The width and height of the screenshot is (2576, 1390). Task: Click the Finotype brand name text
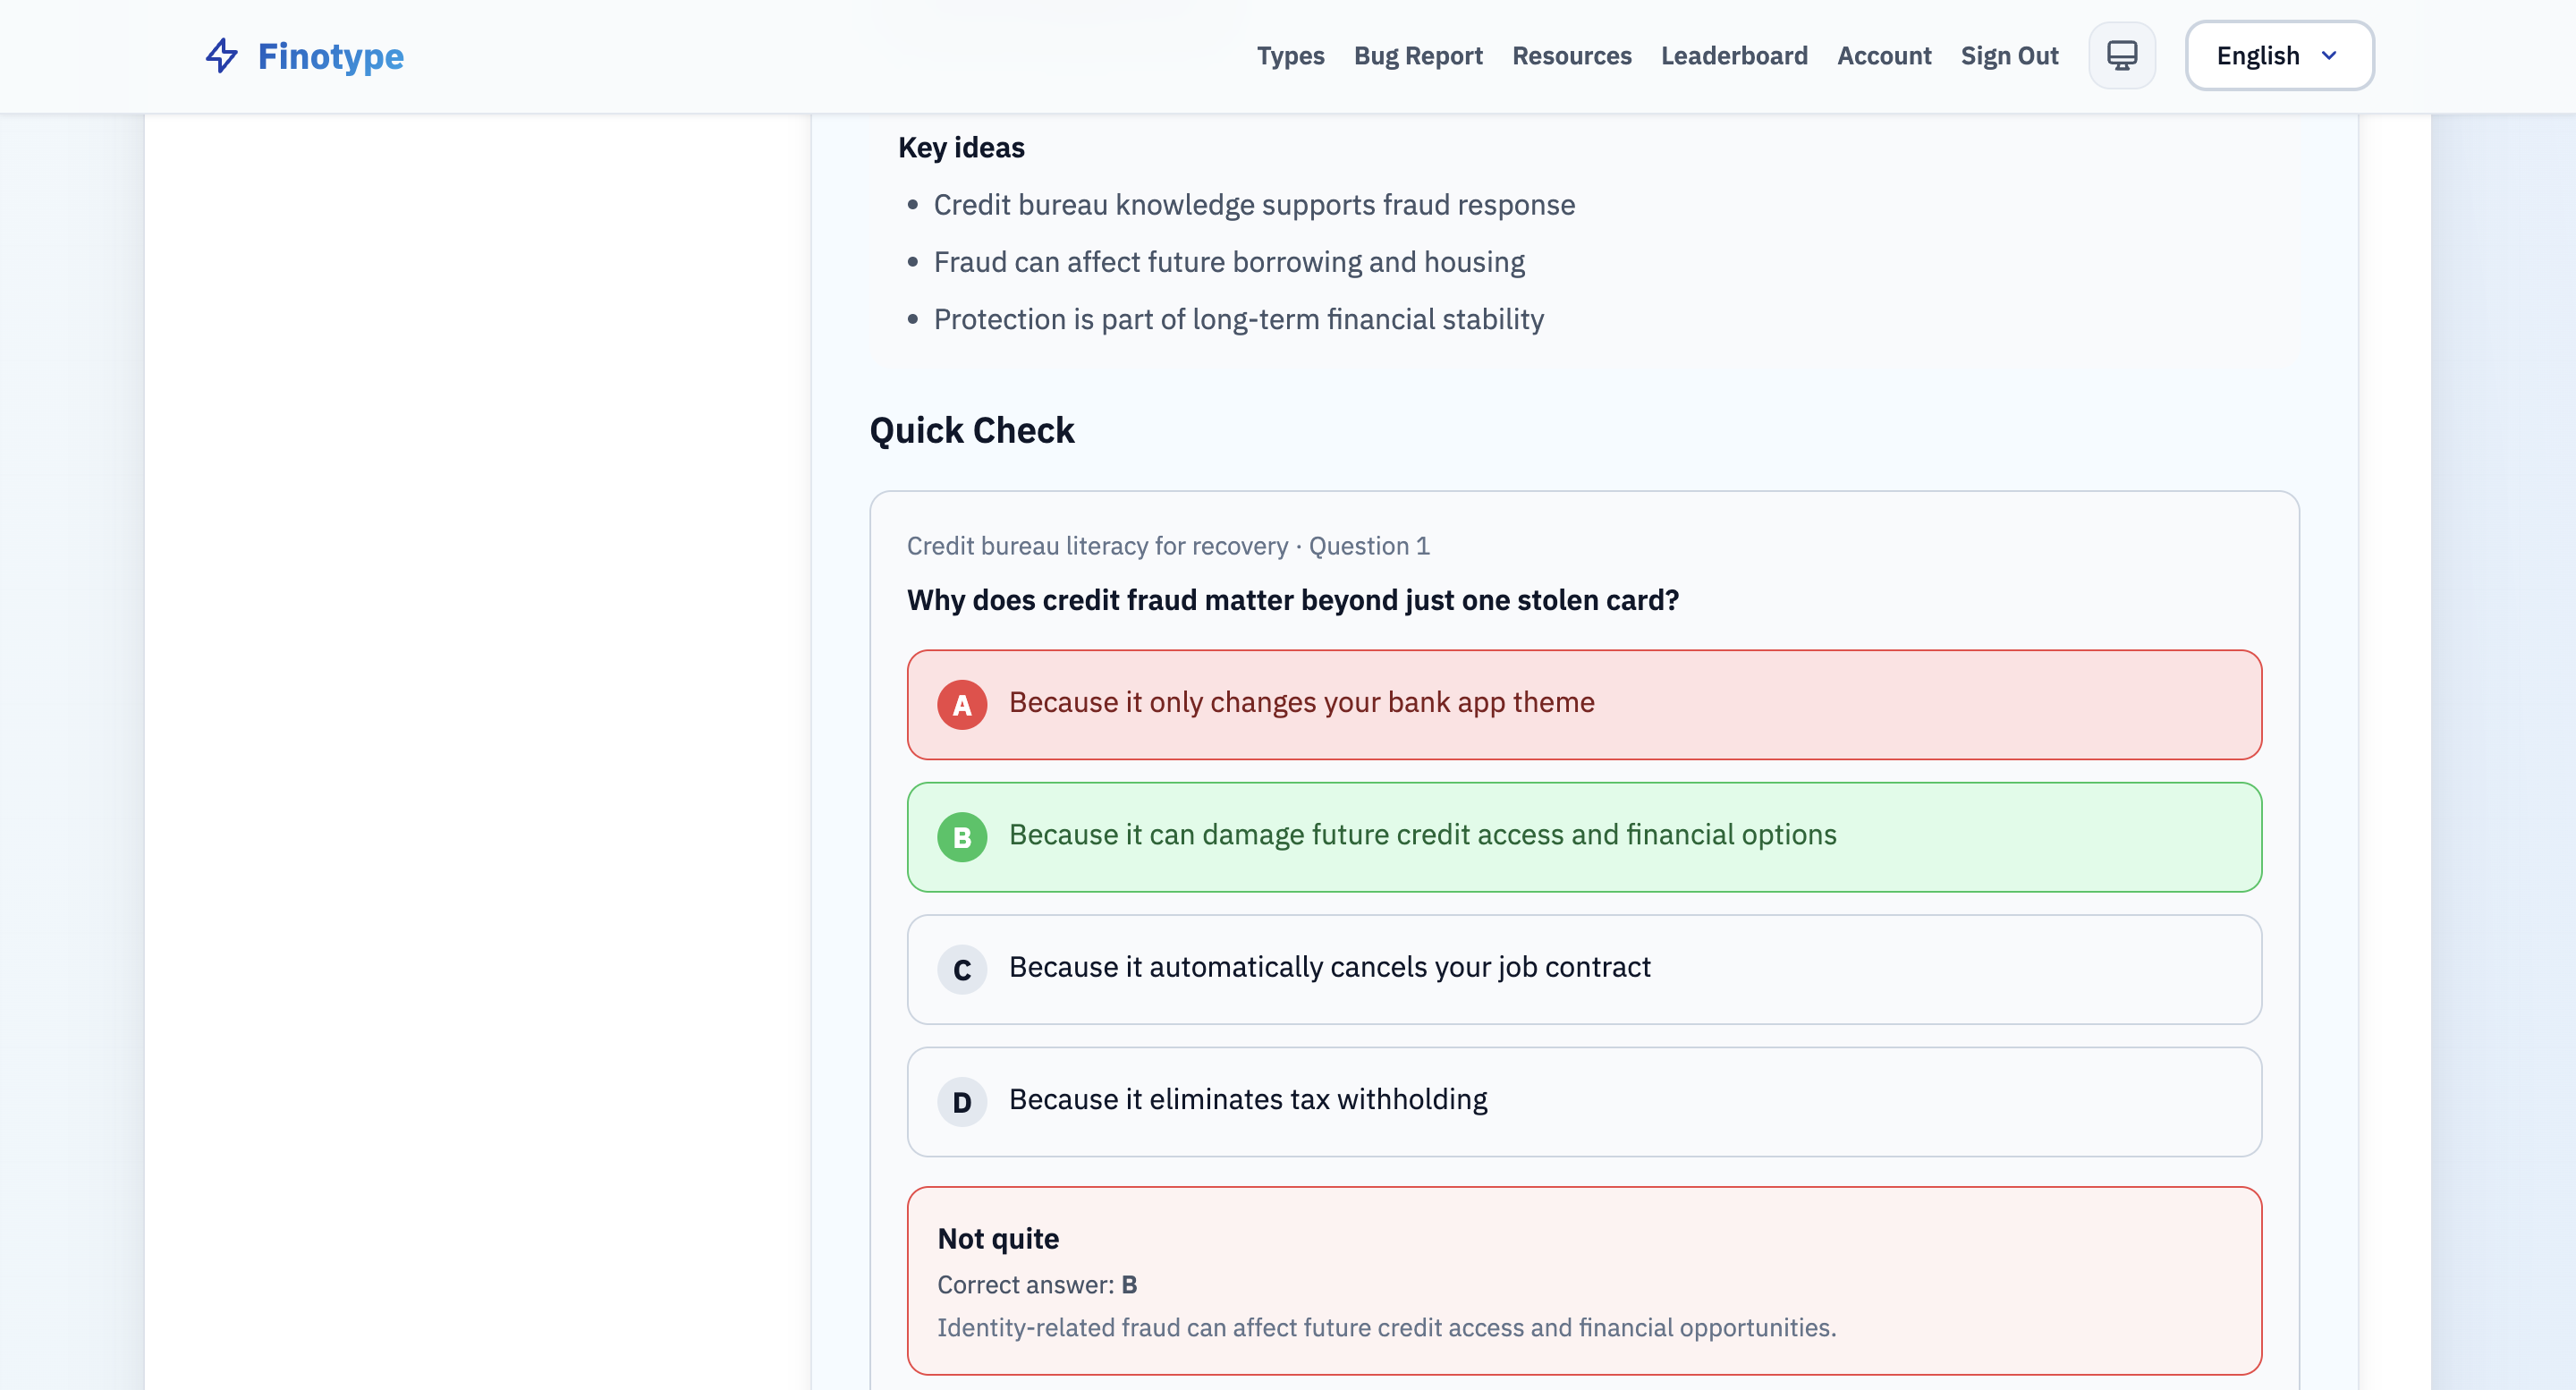[x=330, y=56]
